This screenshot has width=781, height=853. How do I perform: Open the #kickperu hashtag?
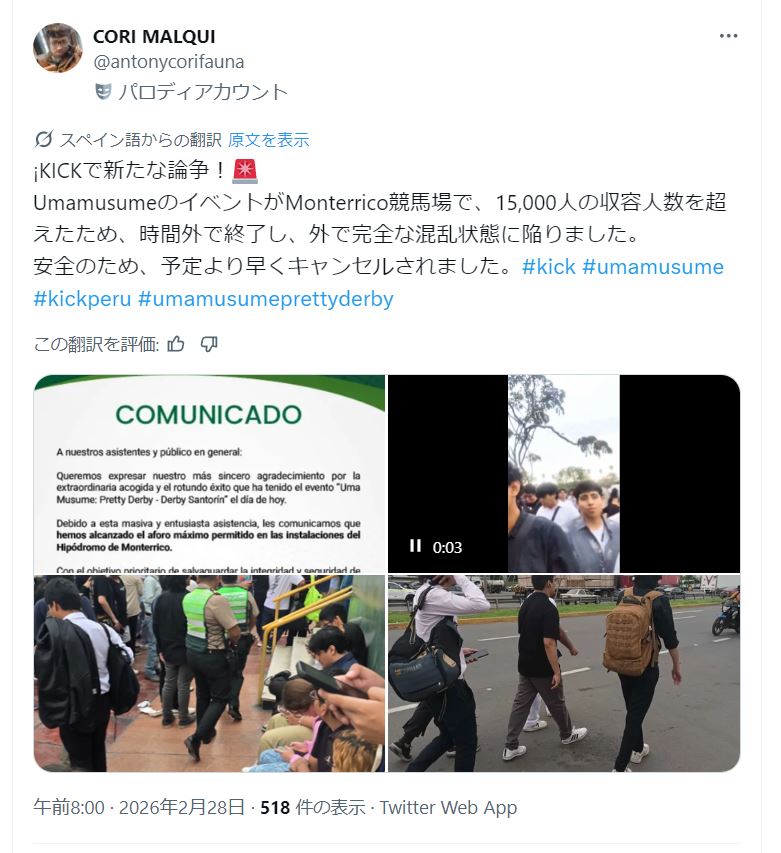coord(83,299)
